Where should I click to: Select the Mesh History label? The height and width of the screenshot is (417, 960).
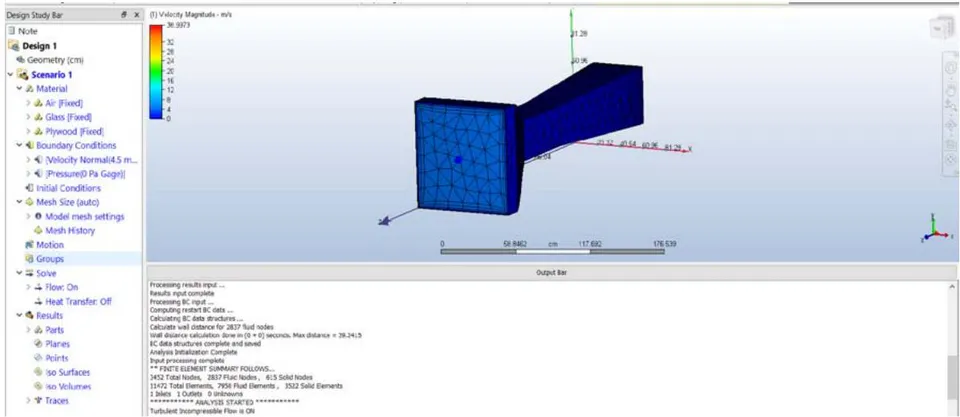click(x=70, y=231)
